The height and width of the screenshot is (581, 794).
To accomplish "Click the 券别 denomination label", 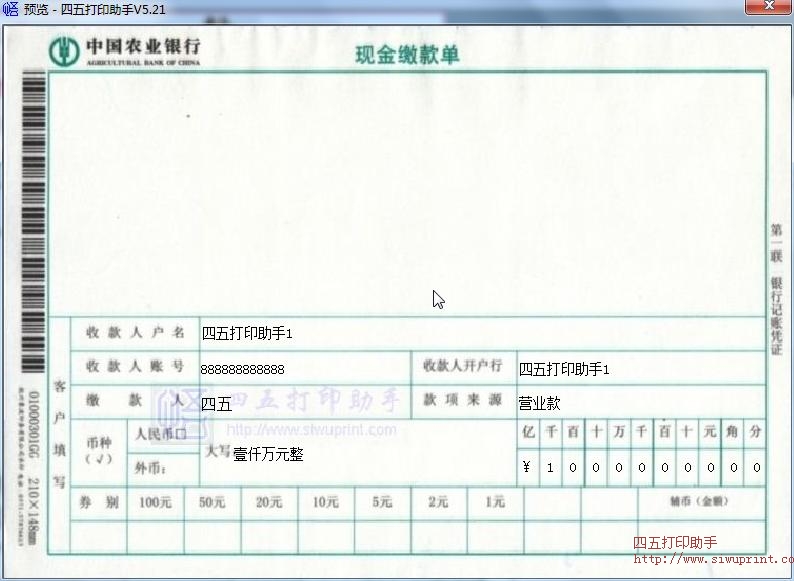I will tap(99, 502).
